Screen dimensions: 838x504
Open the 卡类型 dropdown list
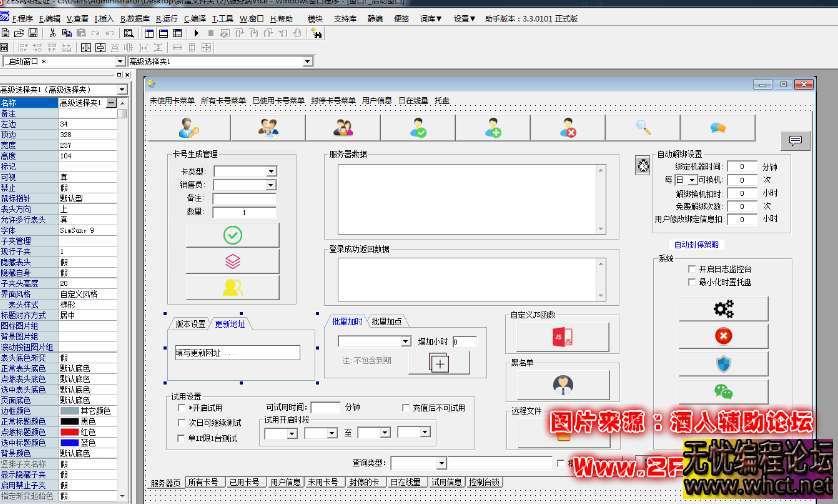click(x=270, y=172)
